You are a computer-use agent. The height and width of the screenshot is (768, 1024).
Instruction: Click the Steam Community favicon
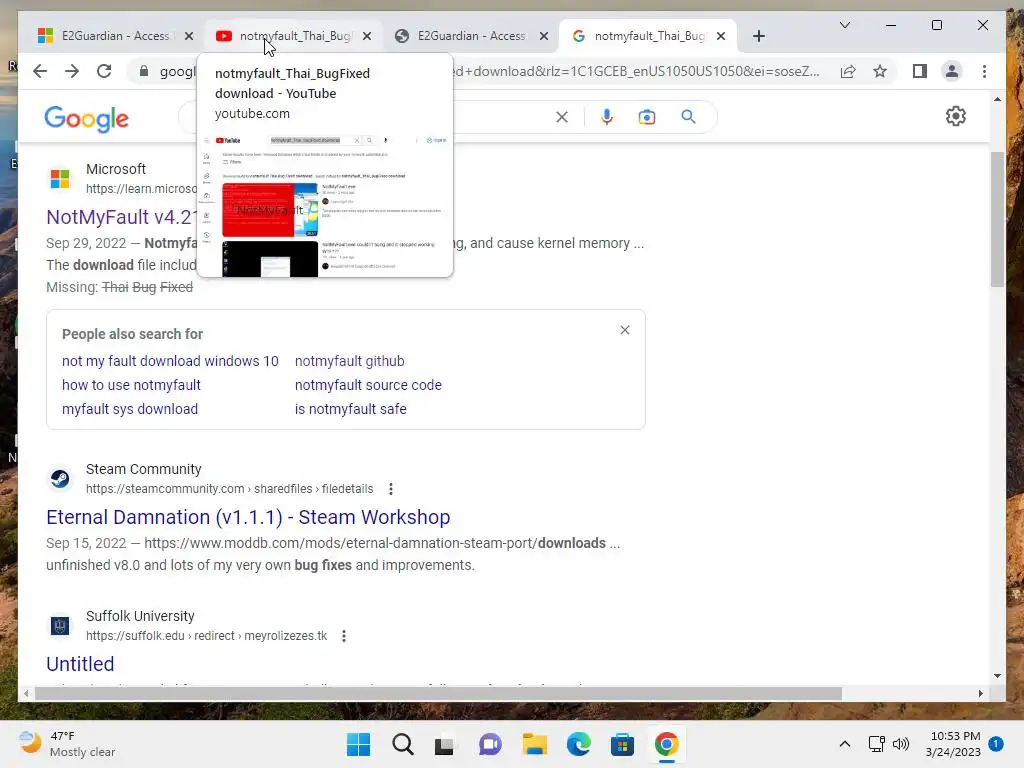60,479
